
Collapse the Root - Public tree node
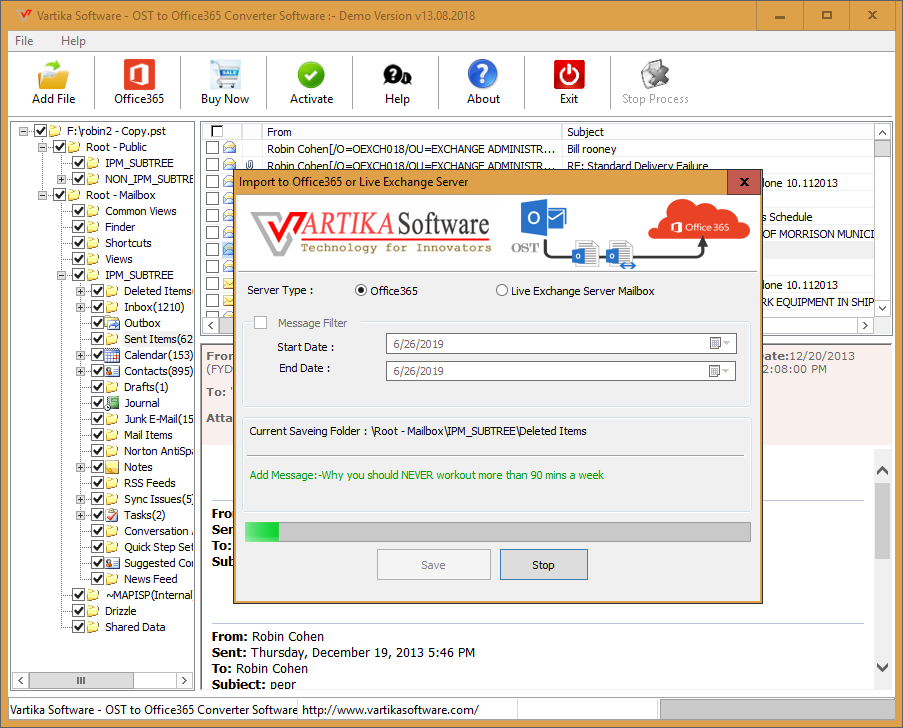(42, 147)
